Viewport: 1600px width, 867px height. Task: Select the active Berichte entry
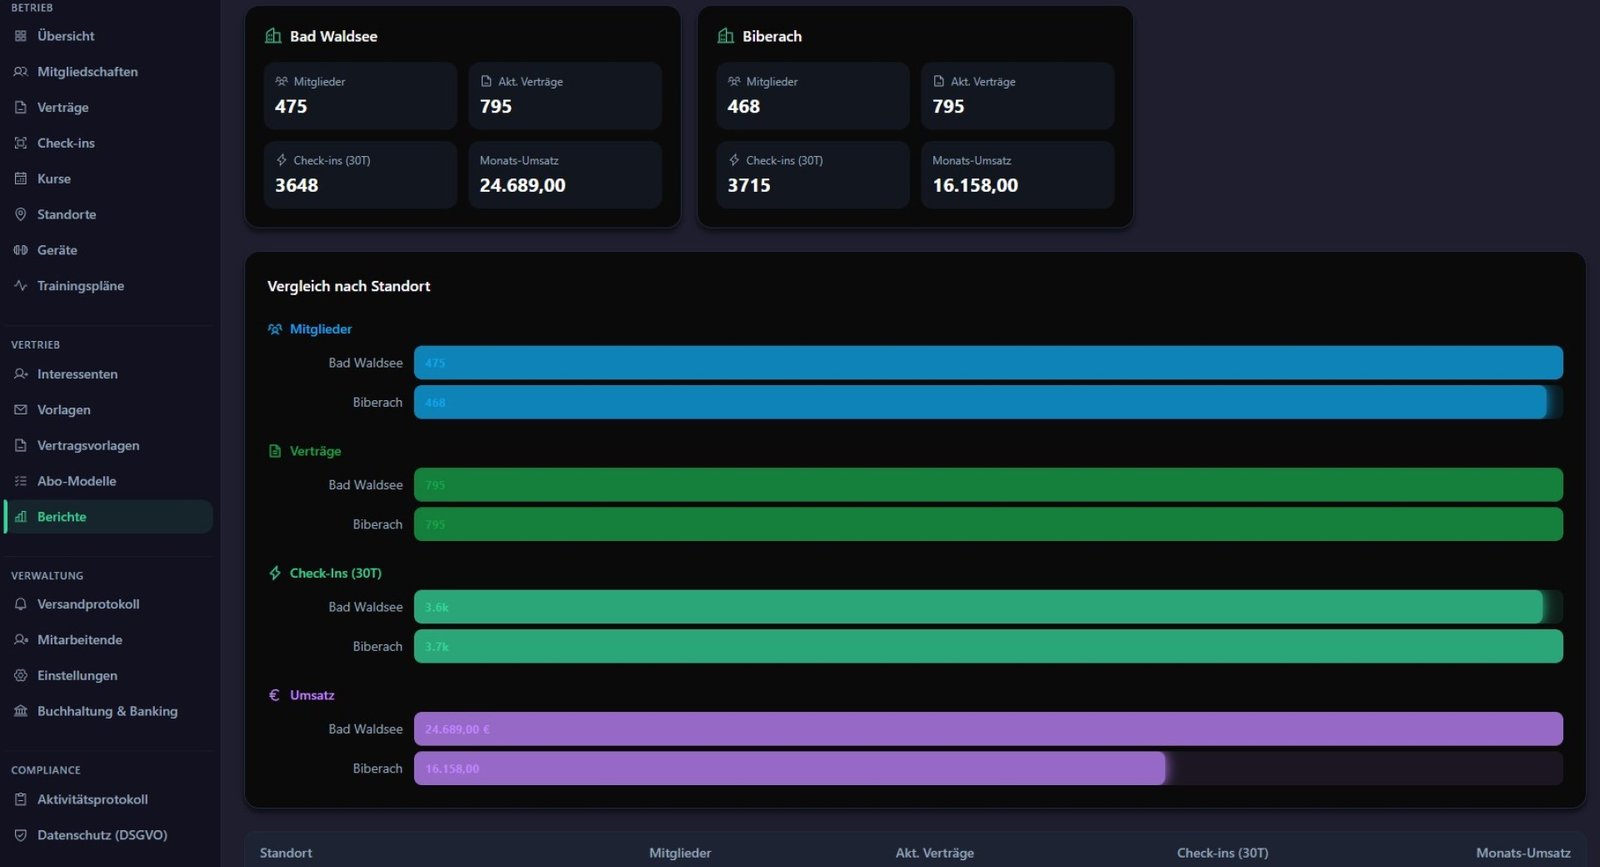point(108,517)
